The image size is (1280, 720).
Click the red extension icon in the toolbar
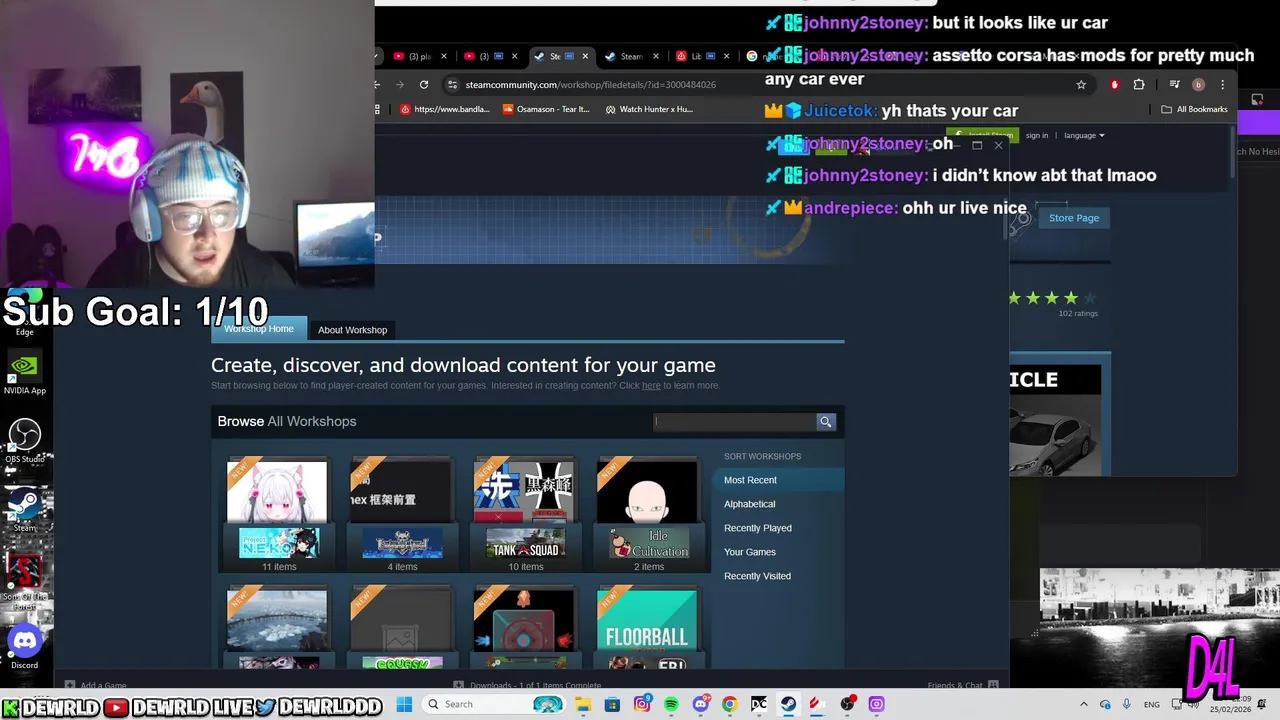pos(1114,85)
